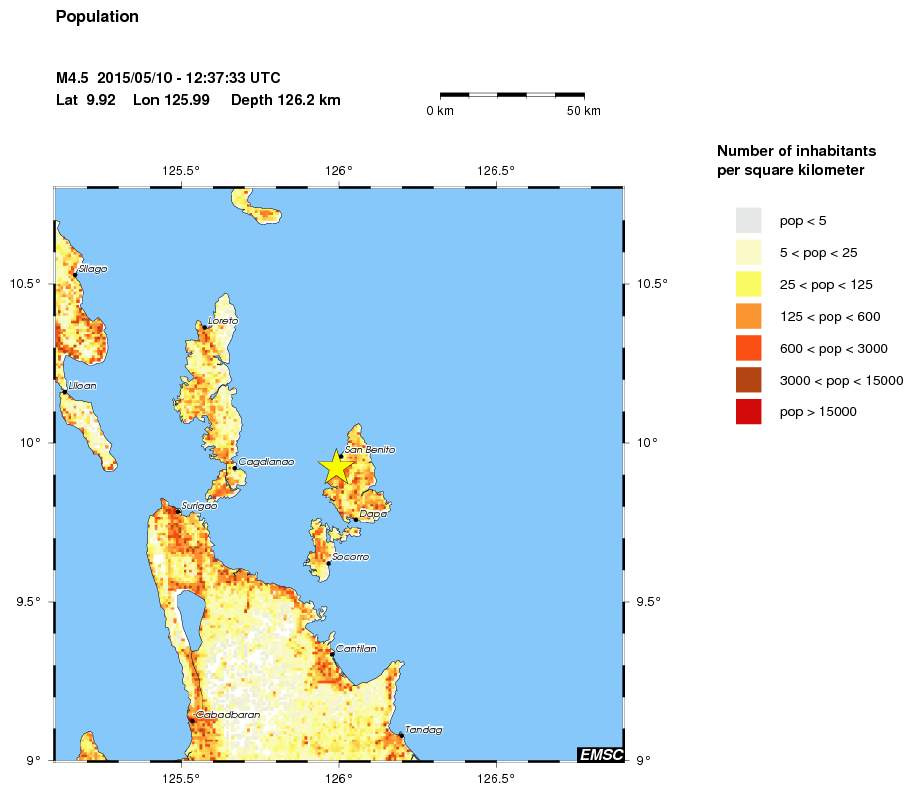
Task: Select the orange '125 < pop < 600' swatch
Action: click(x=748, y=316)
